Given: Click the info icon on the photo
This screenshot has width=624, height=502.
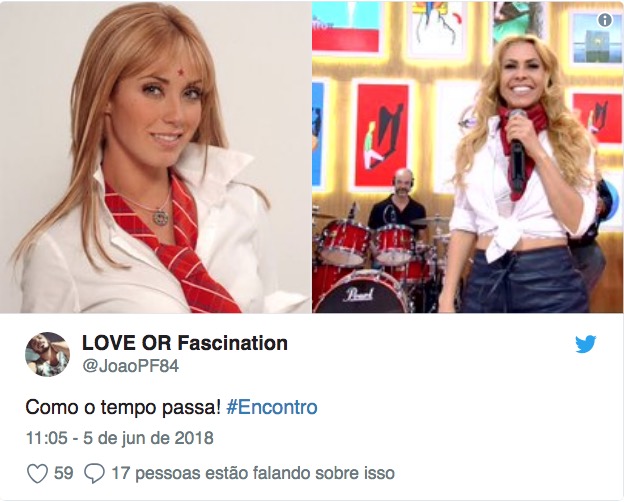Looking at the screenshot, I should tap(604, 20).
